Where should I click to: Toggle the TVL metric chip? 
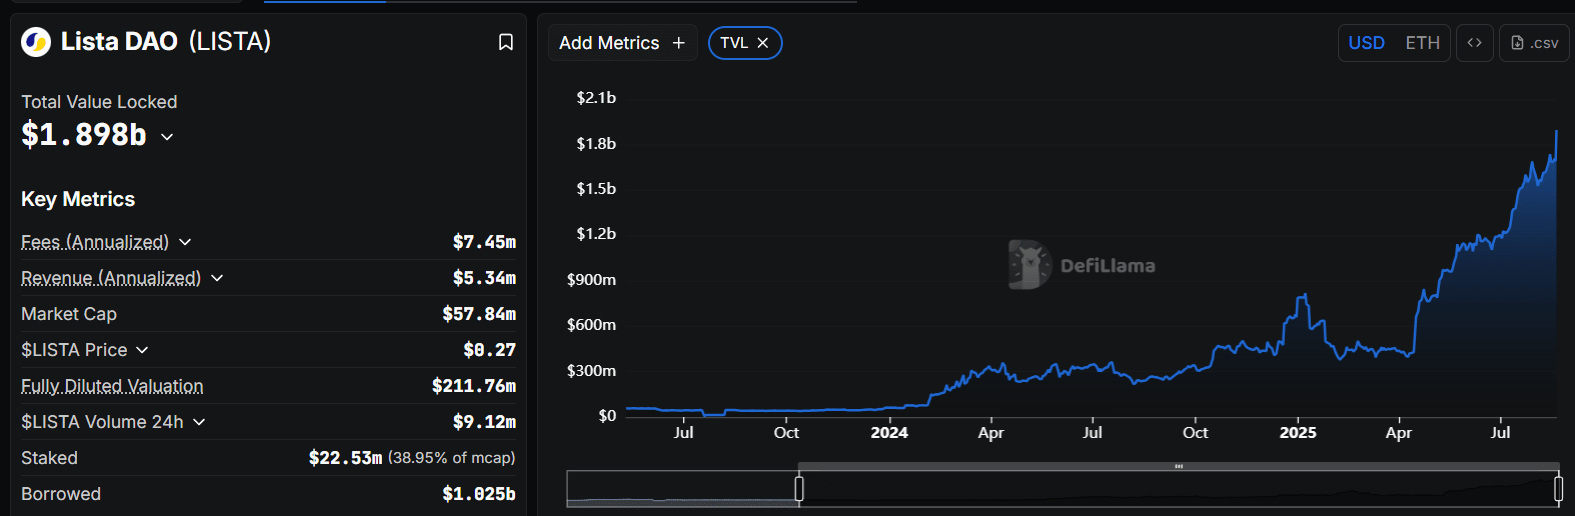(x=734, y=43)
